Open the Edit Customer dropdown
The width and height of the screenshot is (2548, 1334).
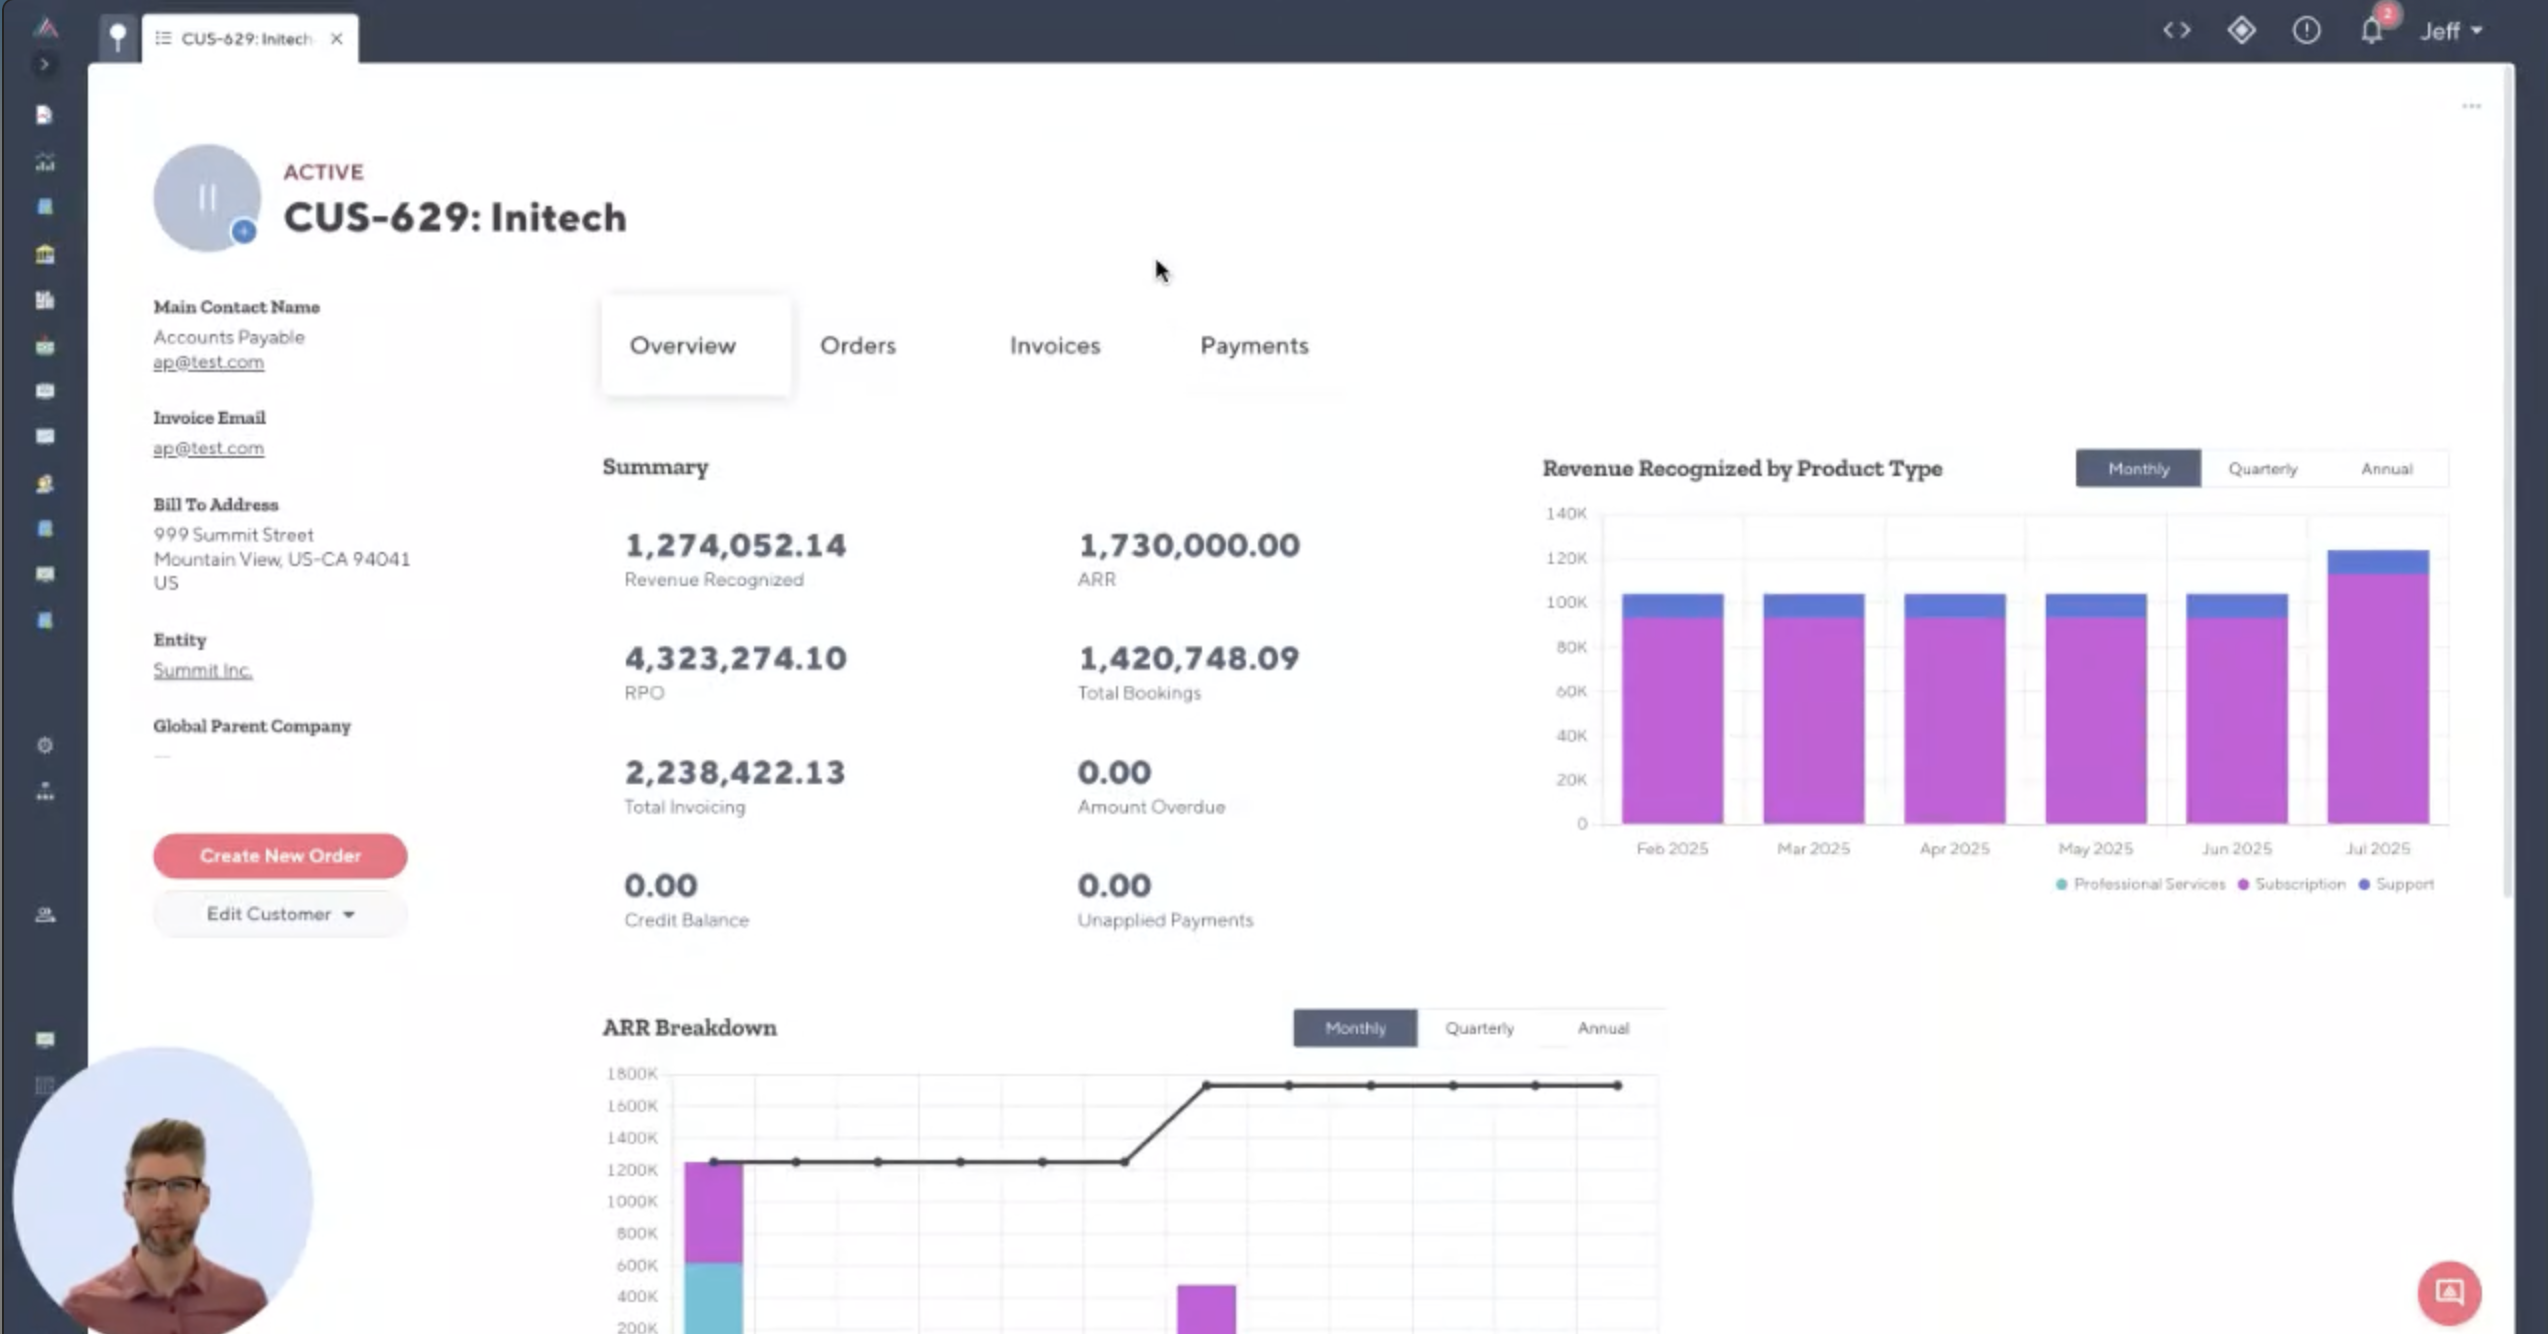(x=280, y=914)
